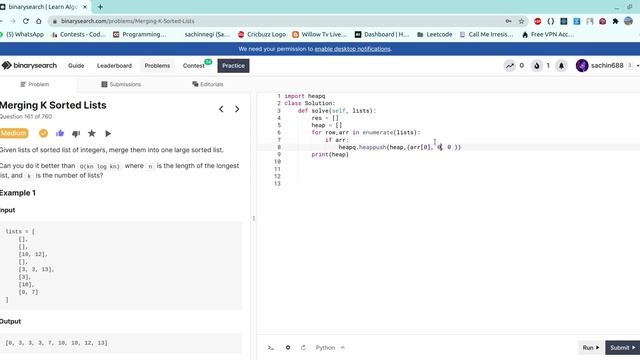Click the 'Merging K Sorted Lists' title

coord(53,105)
